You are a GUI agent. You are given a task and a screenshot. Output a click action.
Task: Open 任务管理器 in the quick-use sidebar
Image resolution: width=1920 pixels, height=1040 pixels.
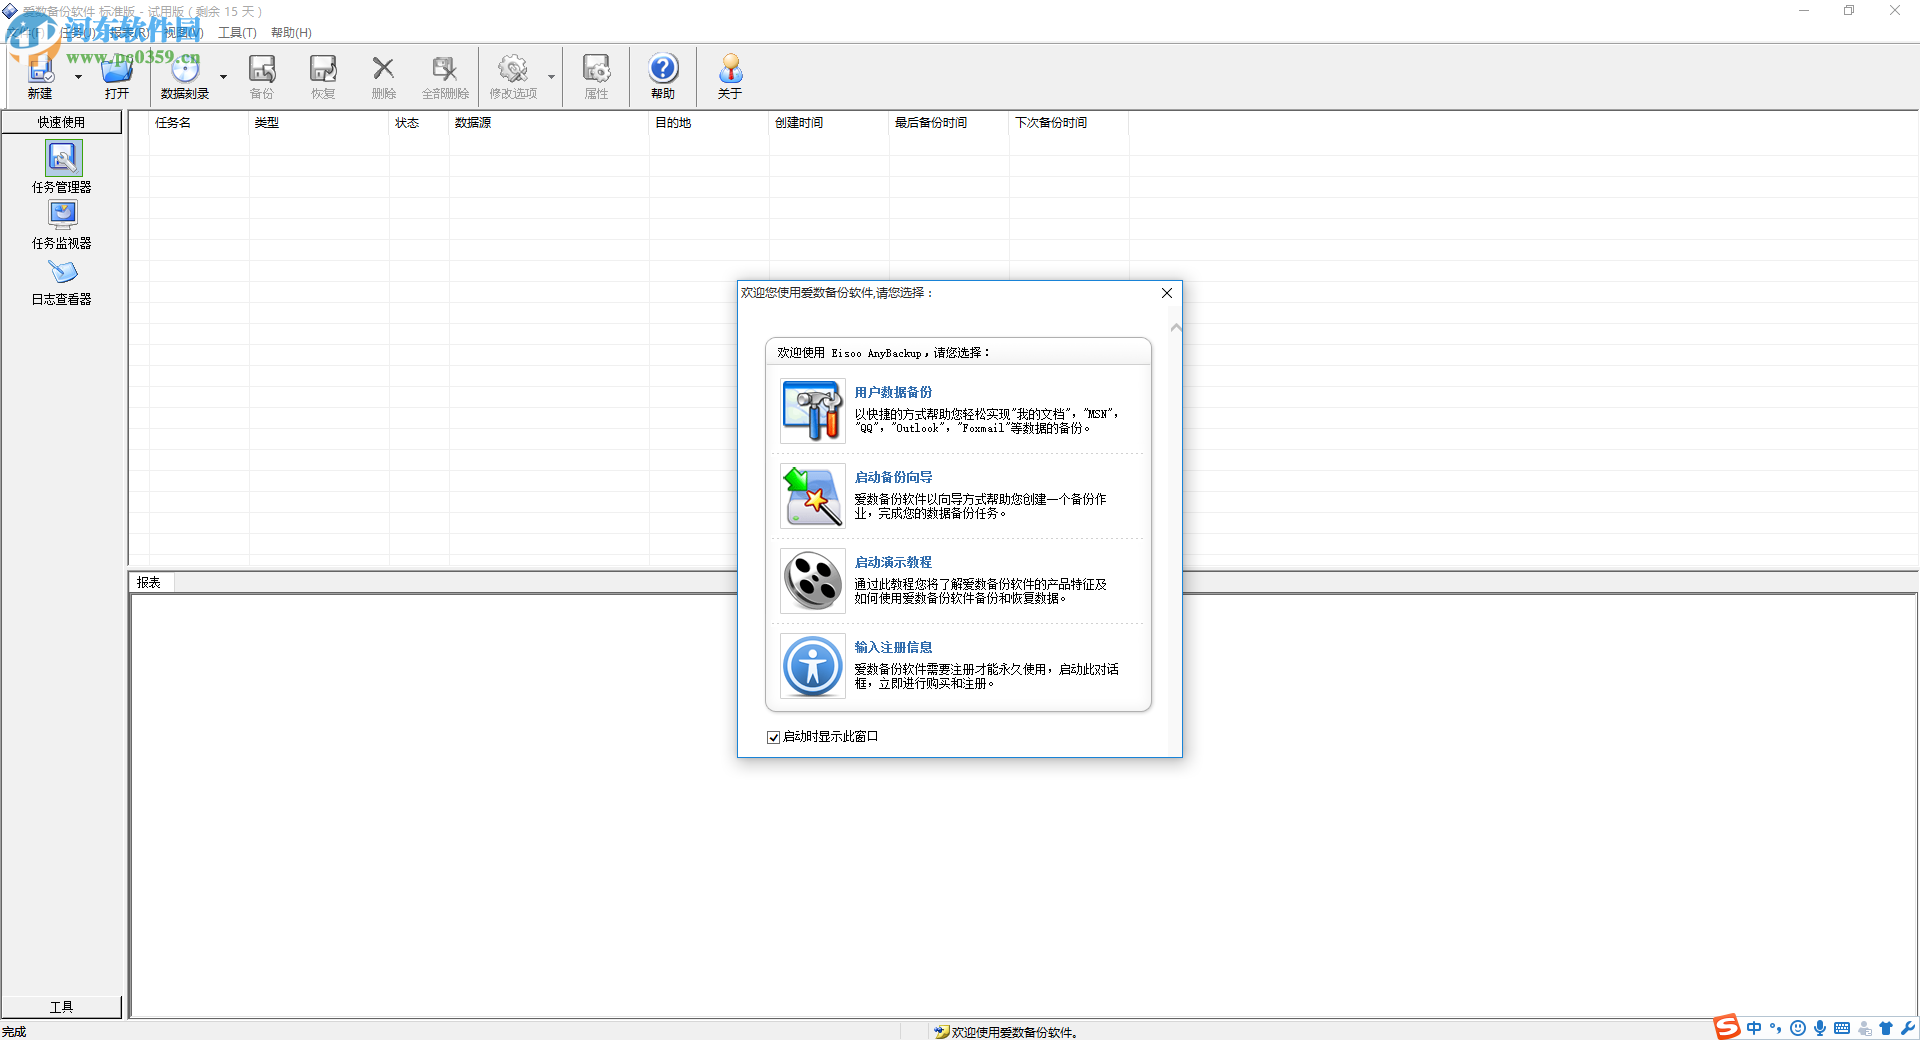pyautogui.click(x=62, y=167)
